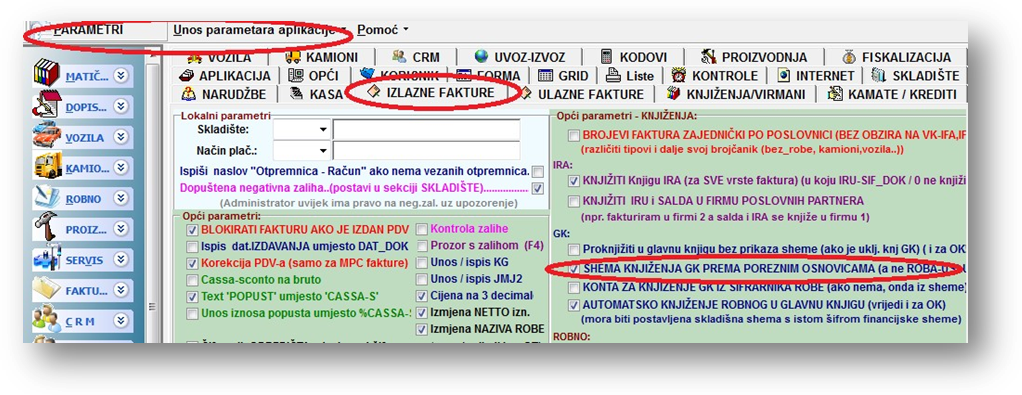Click the icon on APLIKACIJA tab
The height and width of the screenshot is (395, 1022).
pyautogui.click(x=187, y=76)
